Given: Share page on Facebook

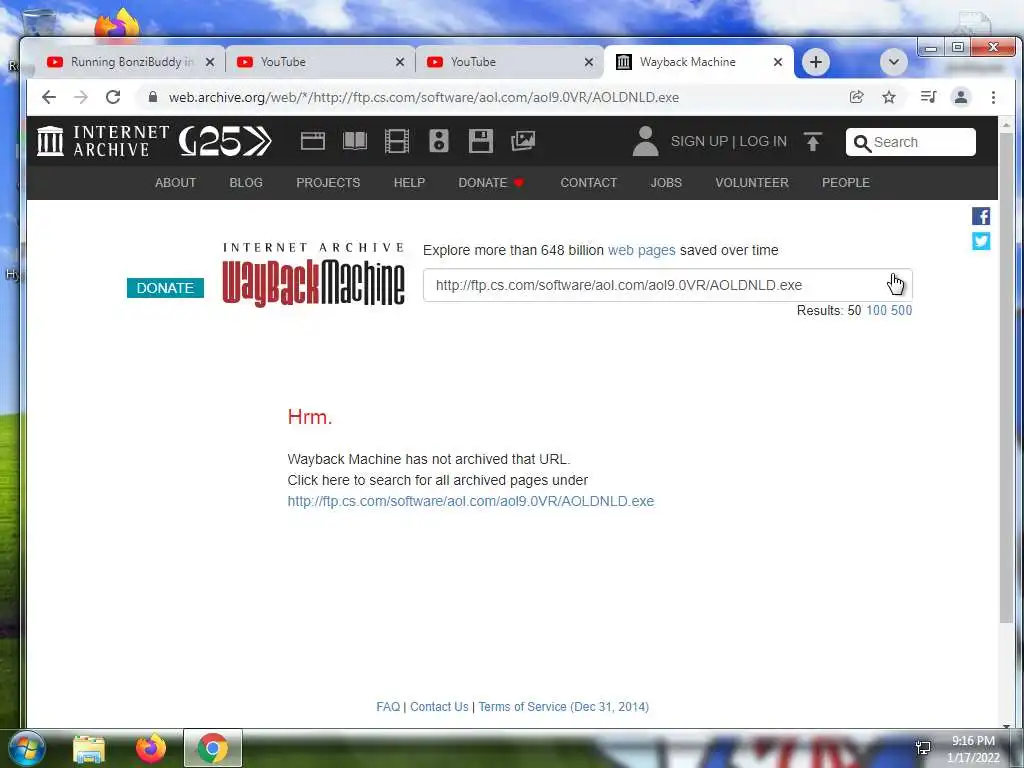Looking at the screenshot, I should point(981,216).
